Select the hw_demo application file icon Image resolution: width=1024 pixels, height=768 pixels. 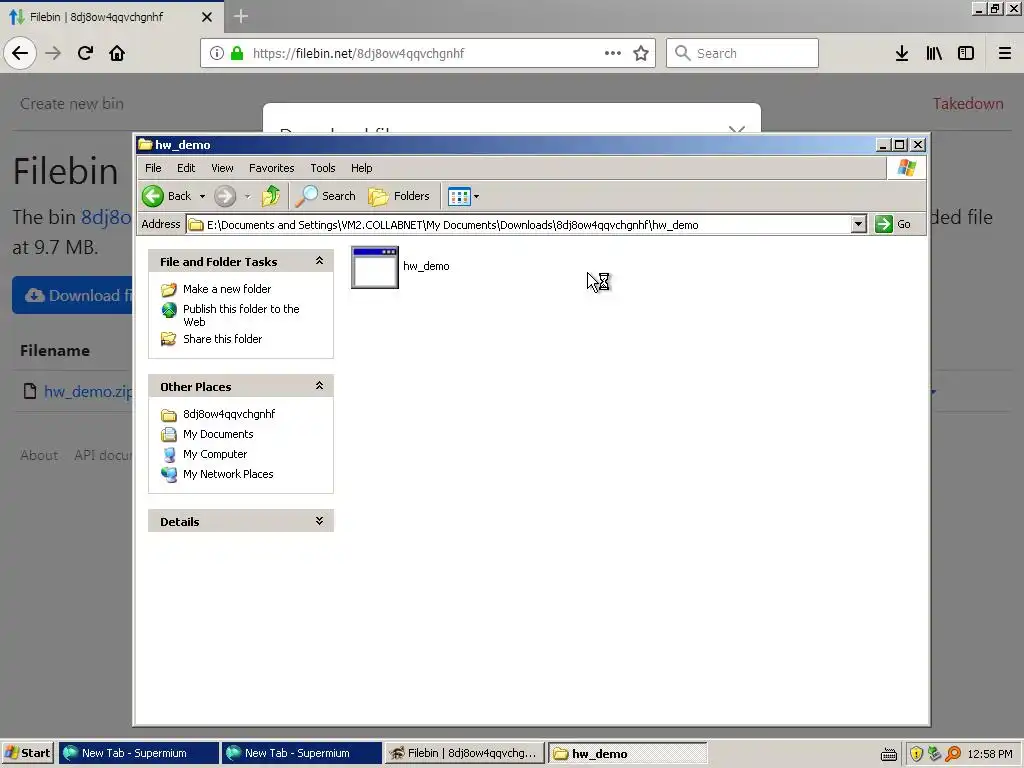pyautogui.click(x=375, y=267)
